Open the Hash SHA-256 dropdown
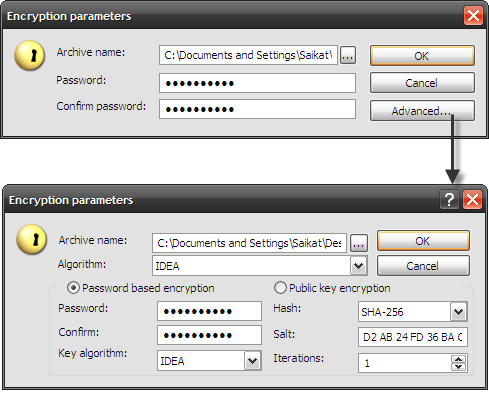The image size is (489, 394). (x=459, y=312)
